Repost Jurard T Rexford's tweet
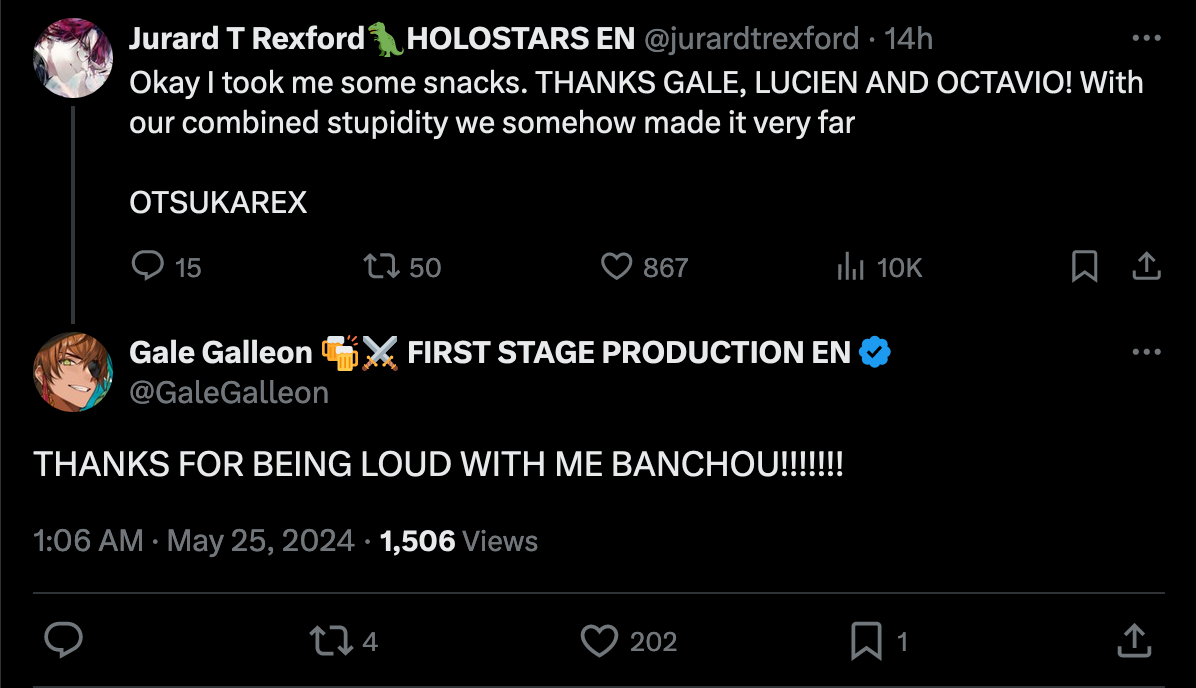This screenshot has height=688, width=1196. 381,266
